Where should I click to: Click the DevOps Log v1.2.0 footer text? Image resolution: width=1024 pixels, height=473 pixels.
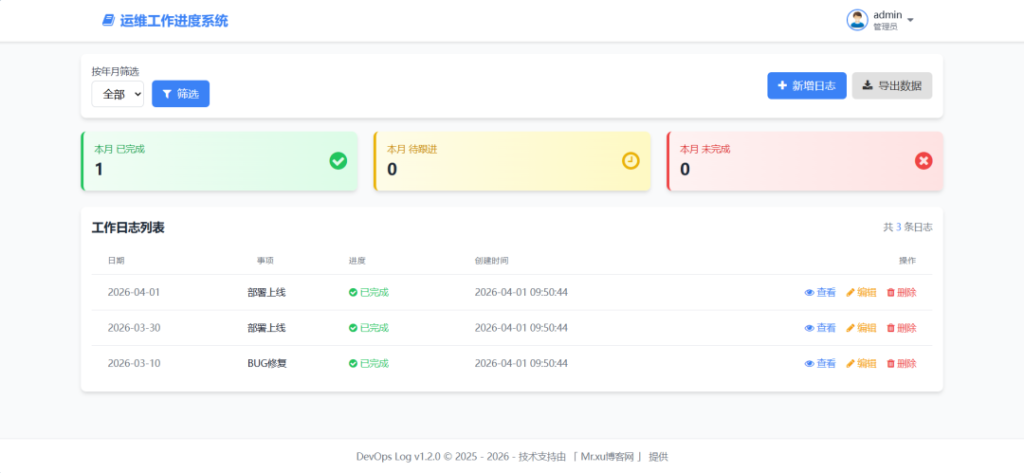[398, 457]
